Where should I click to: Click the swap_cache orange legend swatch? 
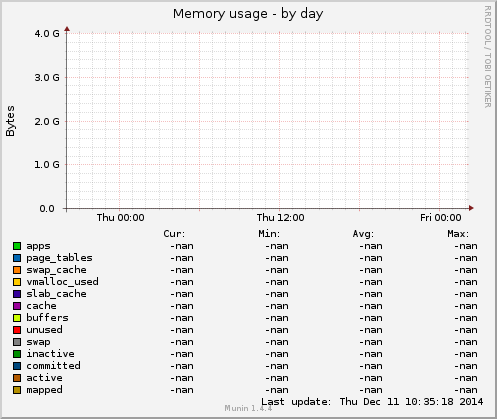pyautogui.click(x=17, y=270)
